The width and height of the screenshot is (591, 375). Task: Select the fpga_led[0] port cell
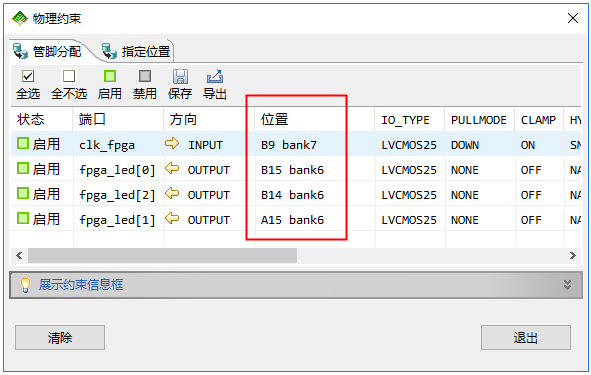click(x=118, y=170)
